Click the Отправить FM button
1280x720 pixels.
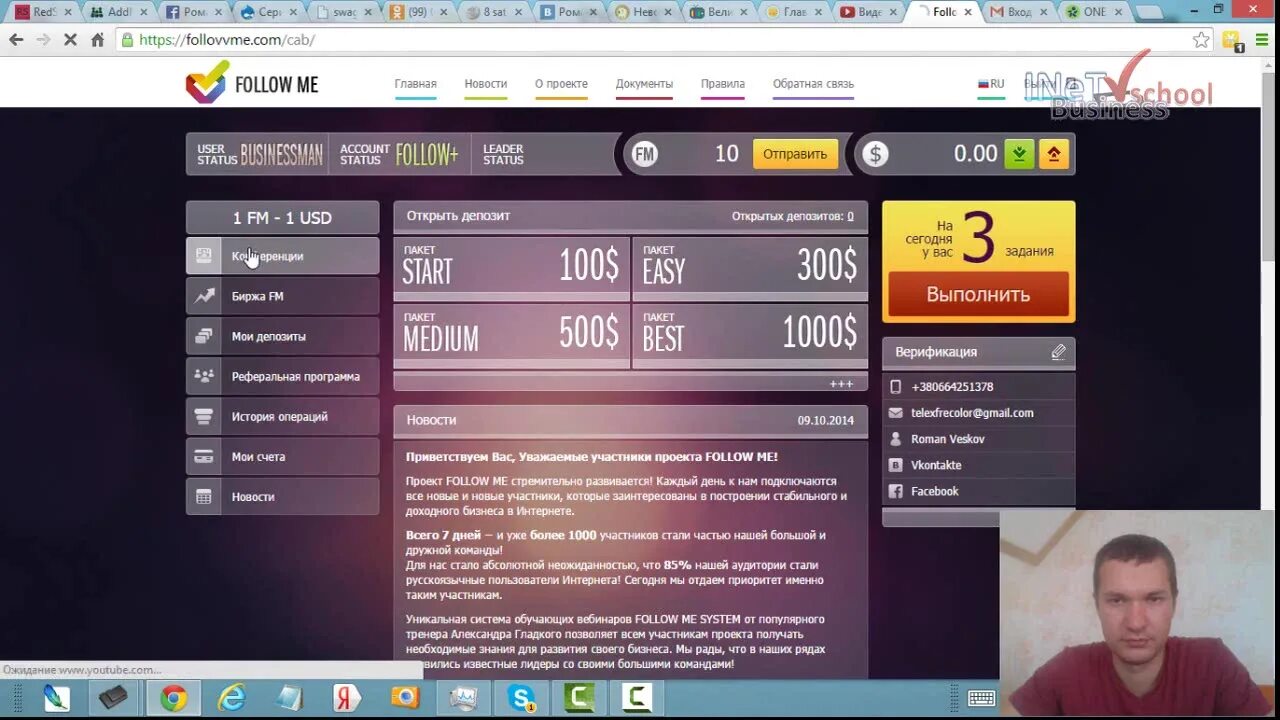click(x=795, y=154)
